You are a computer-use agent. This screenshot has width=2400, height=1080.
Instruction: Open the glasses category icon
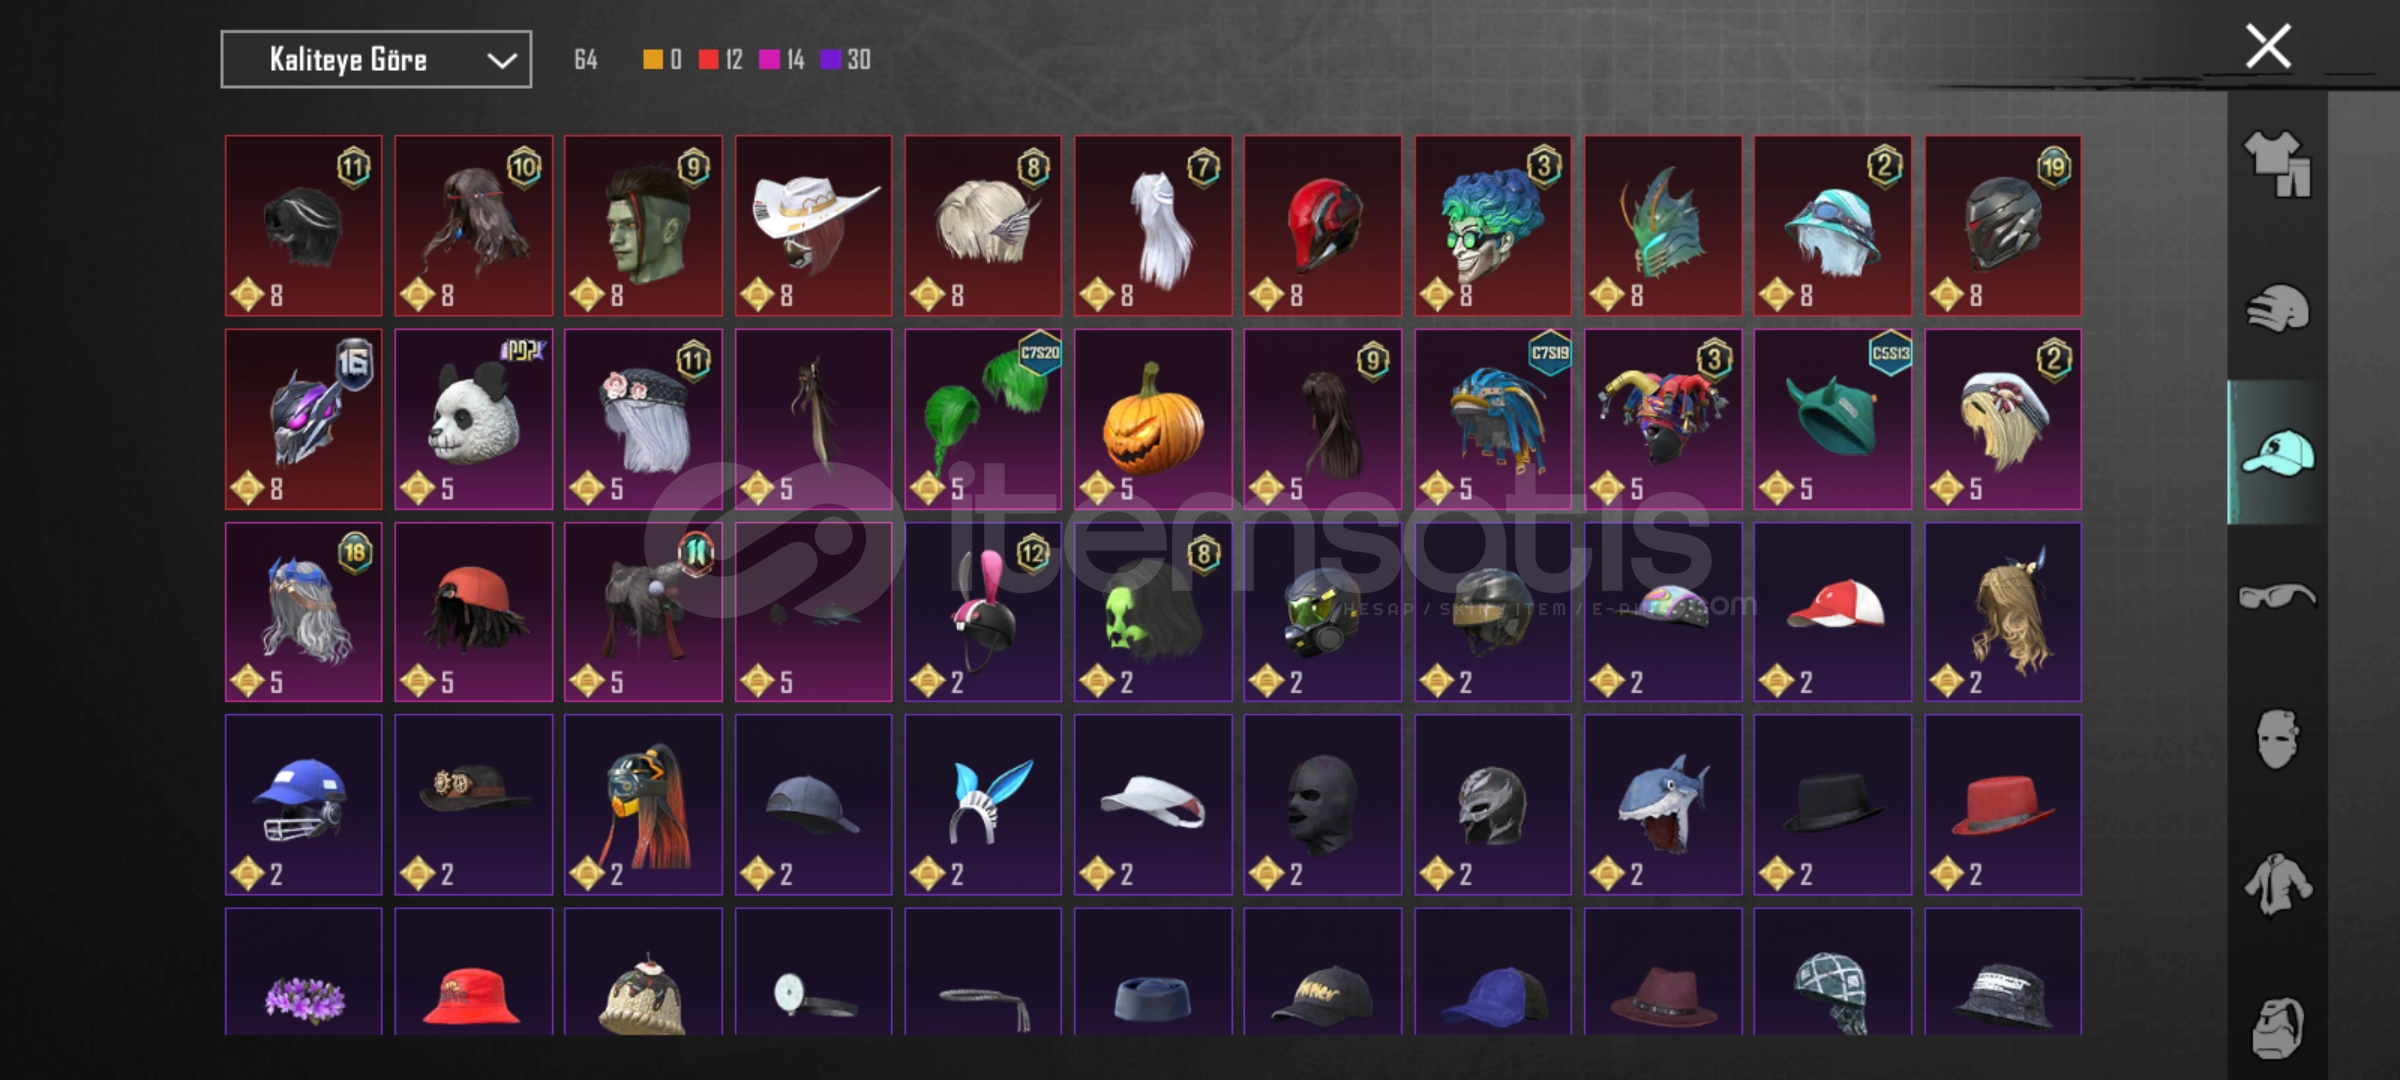pos(2277,596)
